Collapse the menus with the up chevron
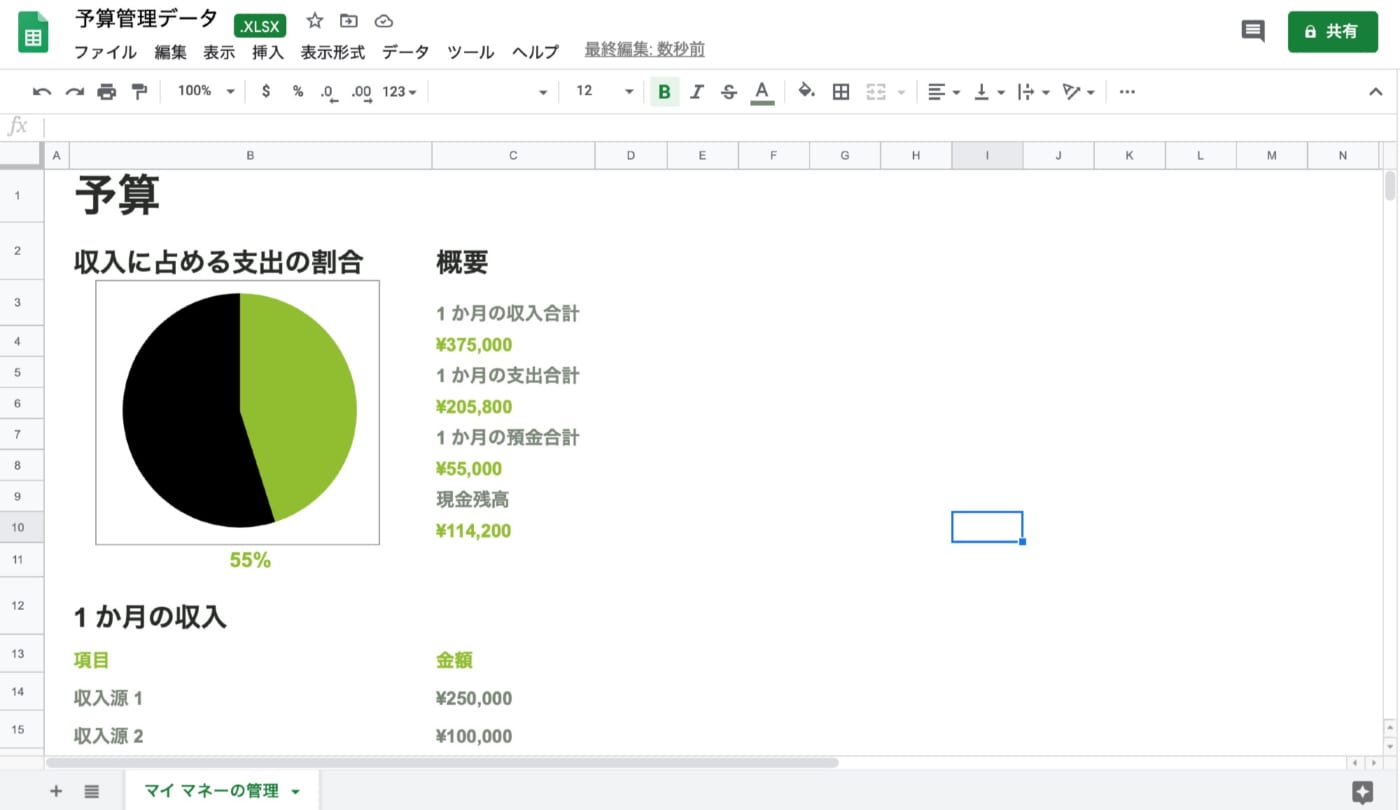The image size is (1400, 810). (1375, 92)
